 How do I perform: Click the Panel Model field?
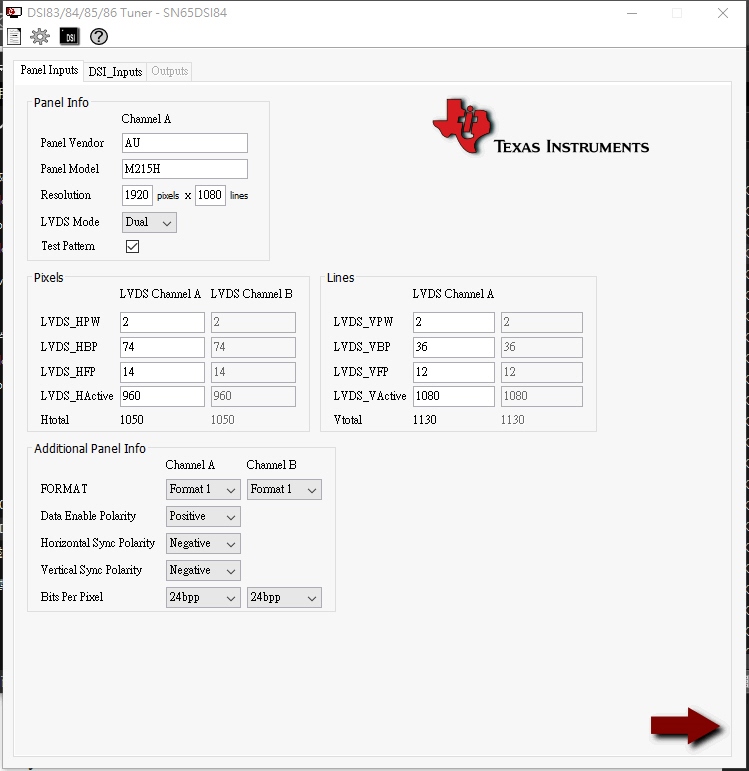(x=185, y=169)
